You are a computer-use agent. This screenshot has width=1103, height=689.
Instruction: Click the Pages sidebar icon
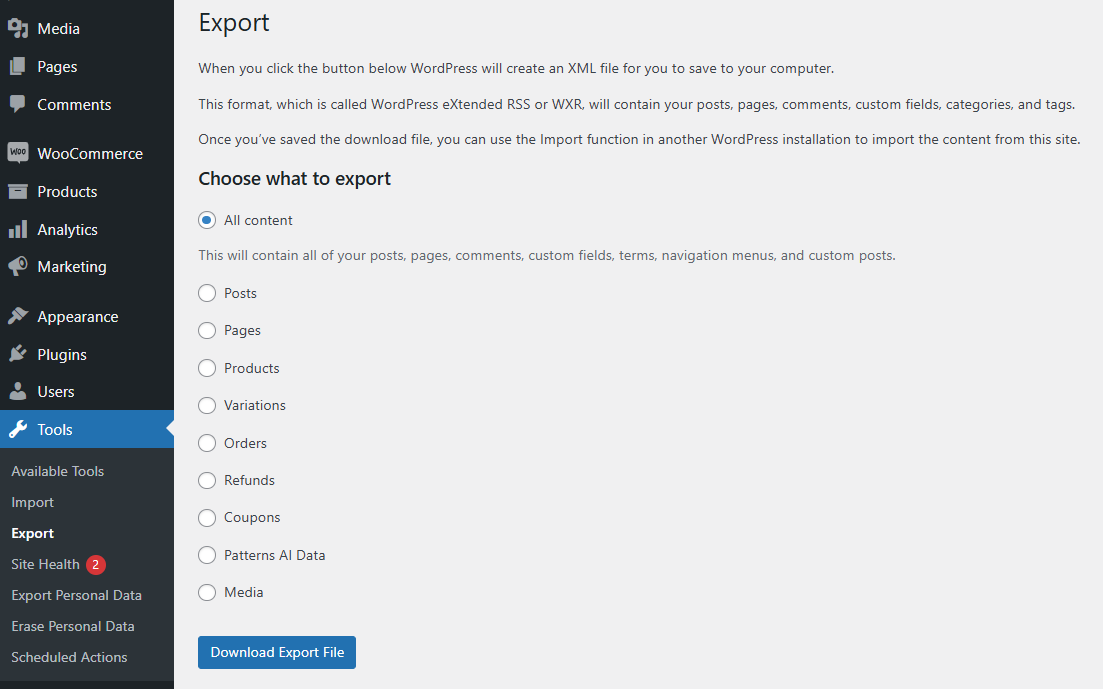[x=18, y=67]
